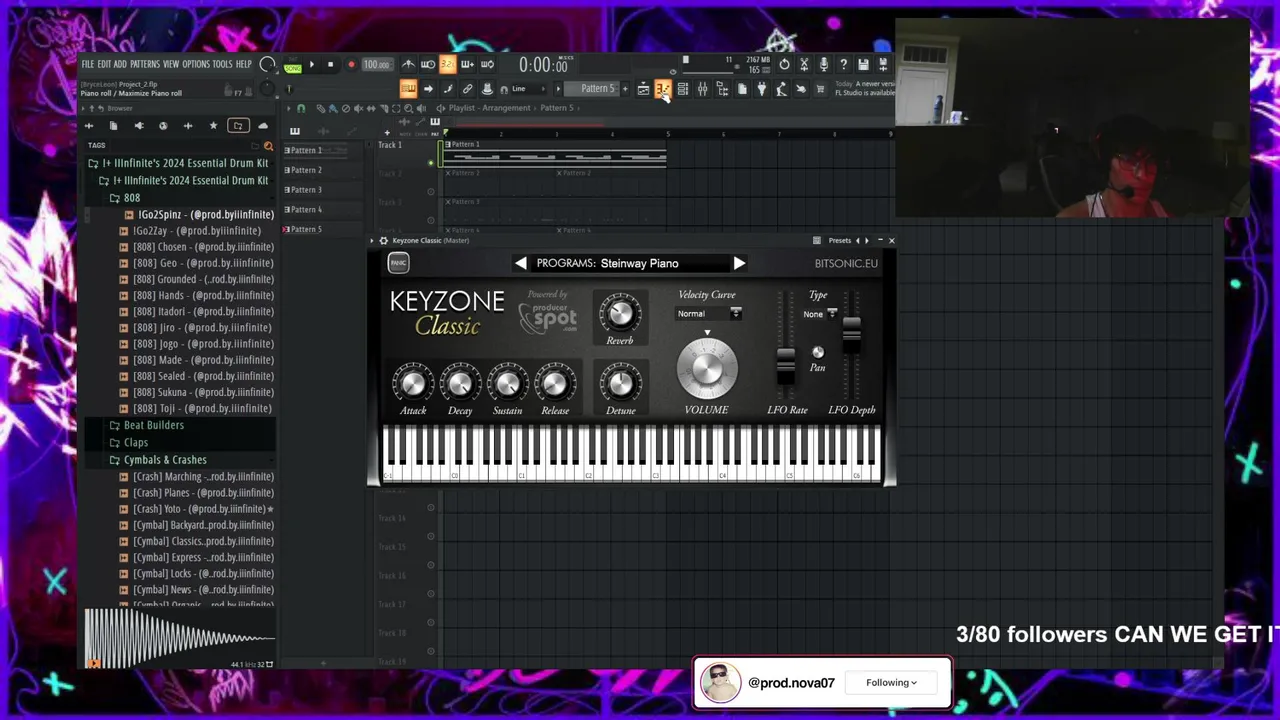Viewport: 1280px width, 720px height.
Task: Add a new pattern with plus button
Action: [625, 89]
